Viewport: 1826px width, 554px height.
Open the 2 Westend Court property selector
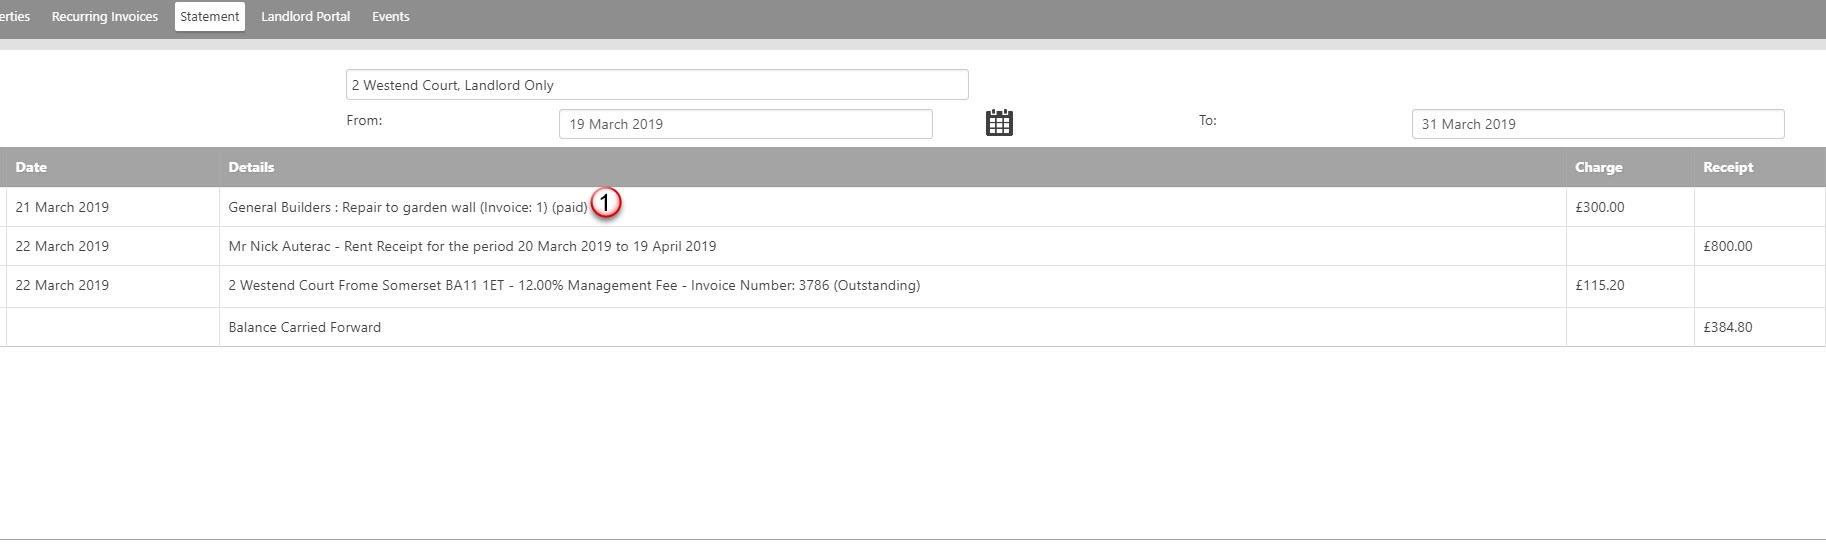coord(657,85)
